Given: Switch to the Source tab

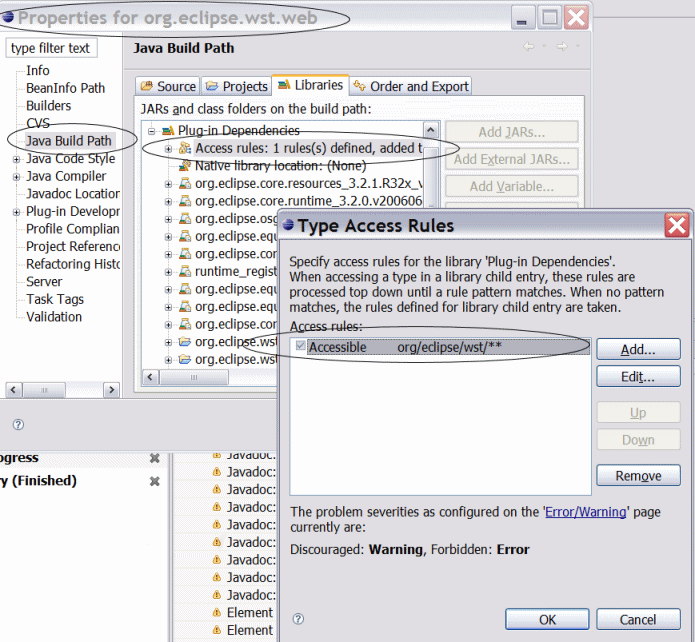Looking at the screenshot, I should pos(168,86).
